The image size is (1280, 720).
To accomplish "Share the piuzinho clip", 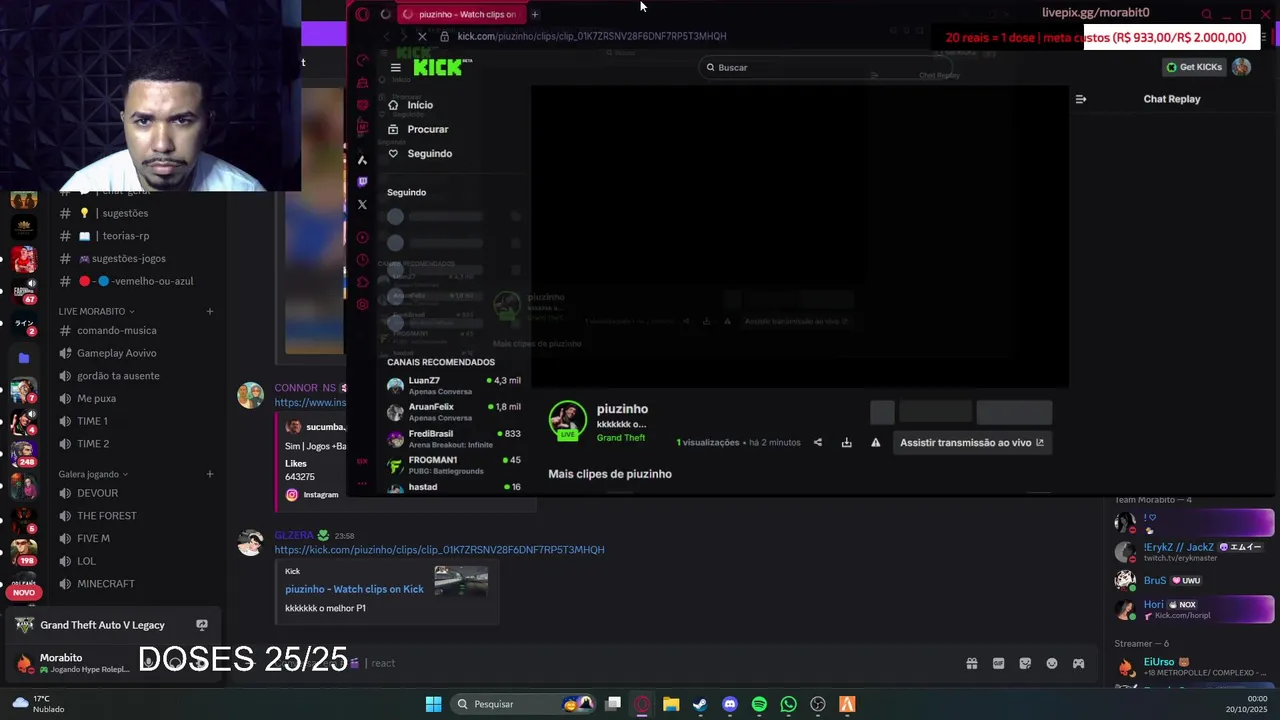I will 818,443.
